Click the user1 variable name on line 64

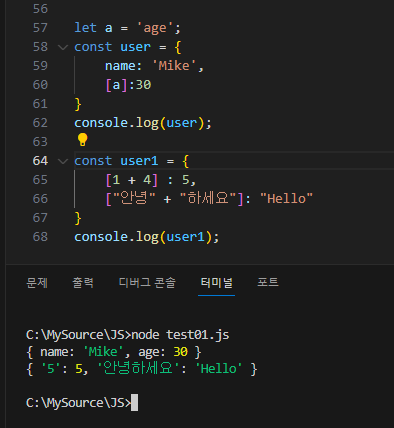(139, 161)
